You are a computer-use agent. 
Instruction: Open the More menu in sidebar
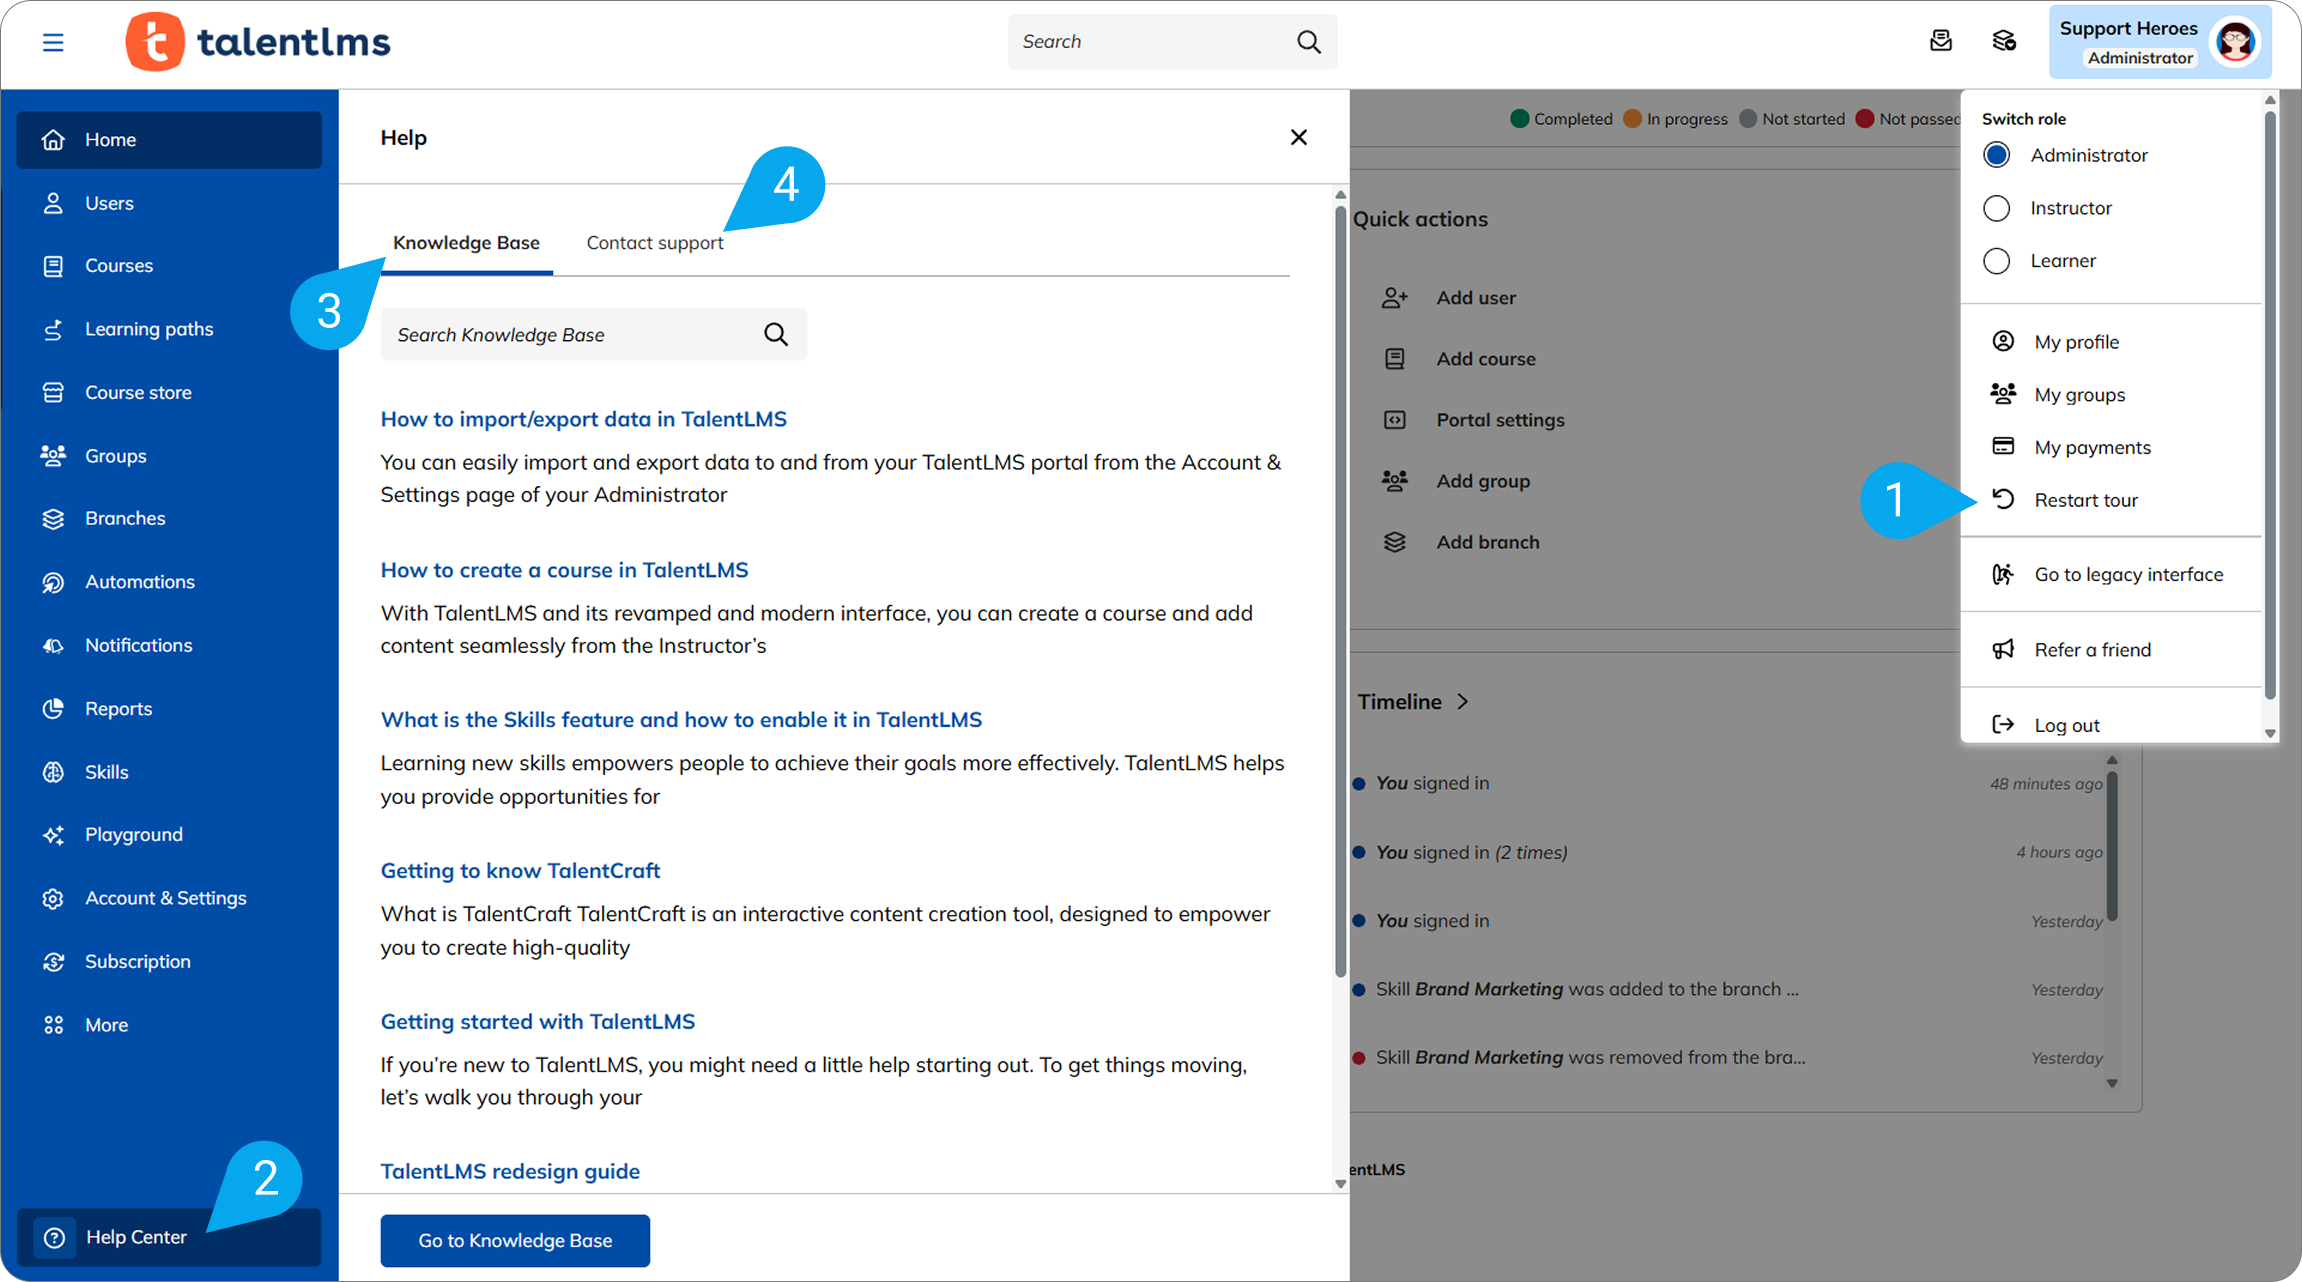coord(169,1025)
